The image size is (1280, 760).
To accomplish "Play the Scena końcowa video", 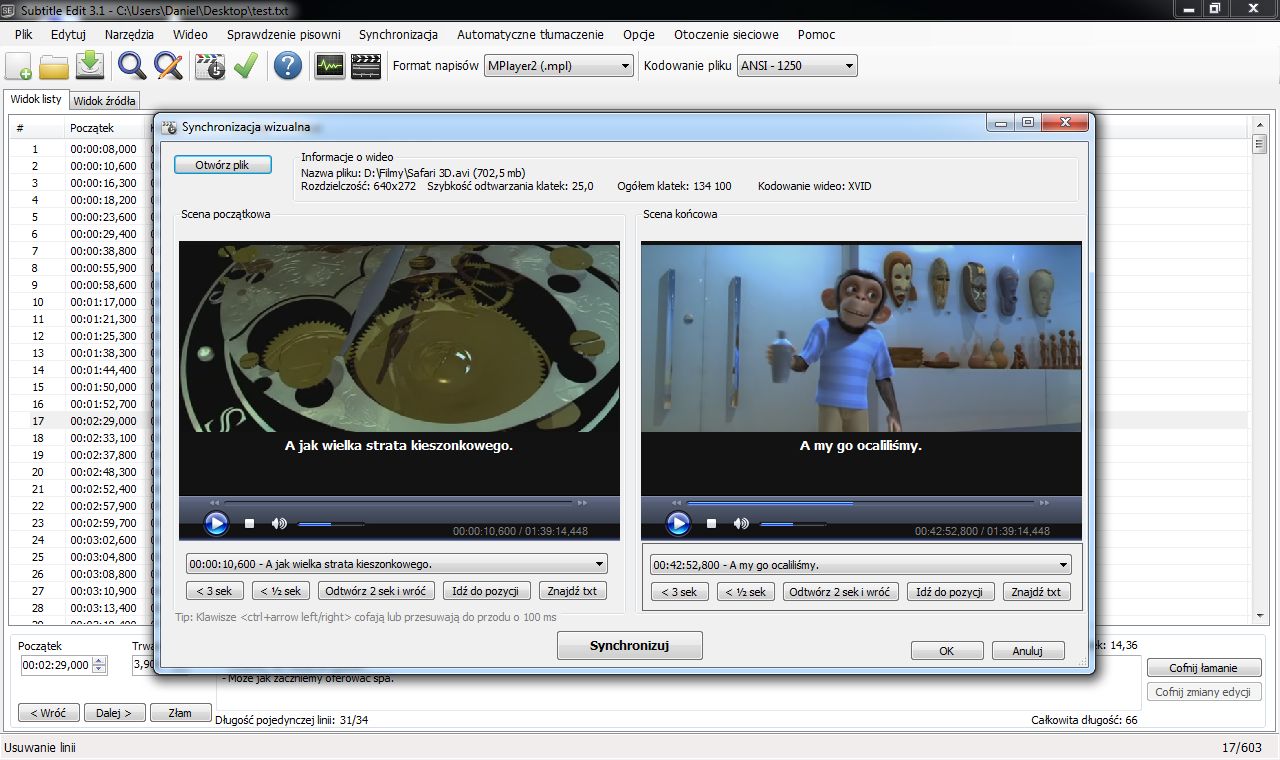I will coord(678,523).
